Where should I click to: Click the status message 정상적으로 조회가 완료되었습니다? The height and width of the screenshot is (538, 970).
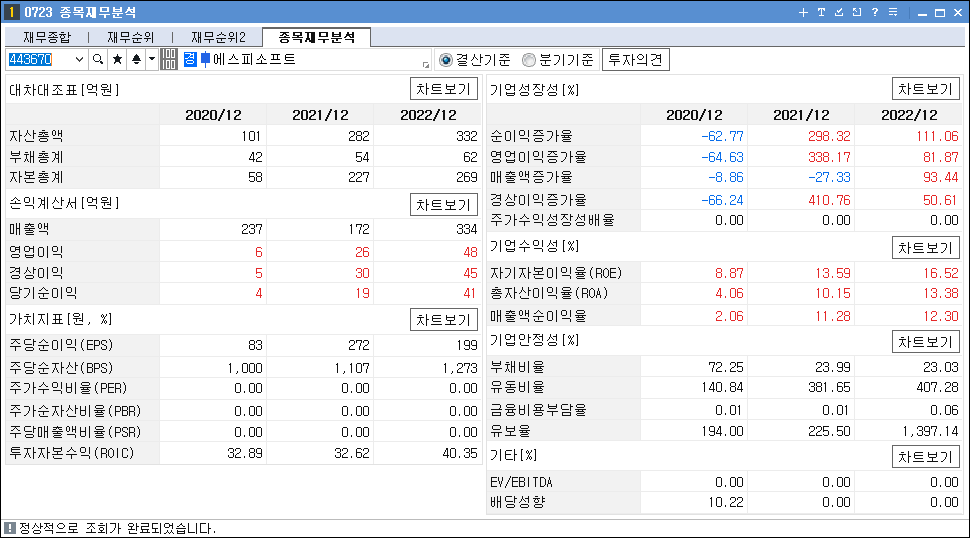[118, 528]
